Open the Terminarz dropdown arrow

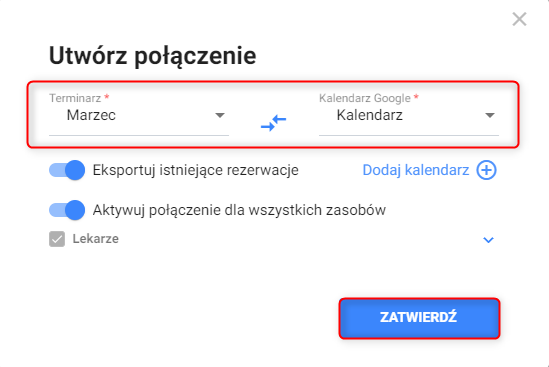[220, 115]
